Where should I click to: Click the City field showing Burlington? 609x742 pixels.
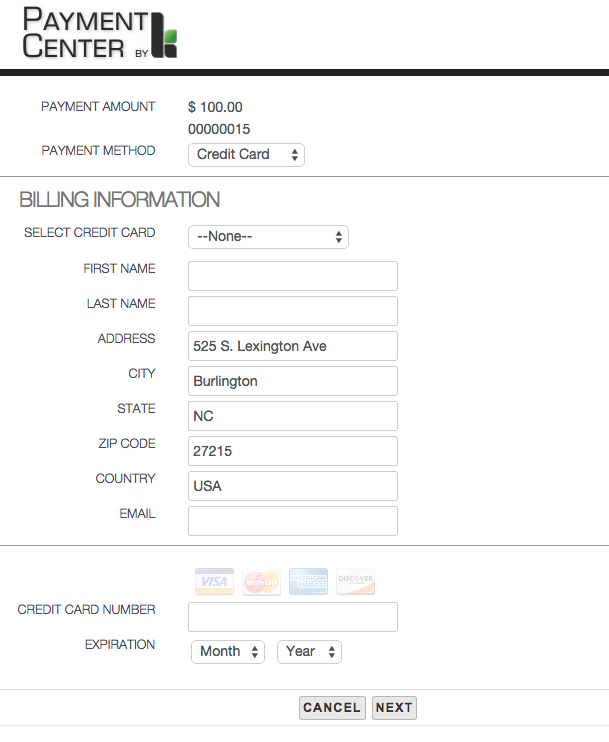click(x=293, y=381)
